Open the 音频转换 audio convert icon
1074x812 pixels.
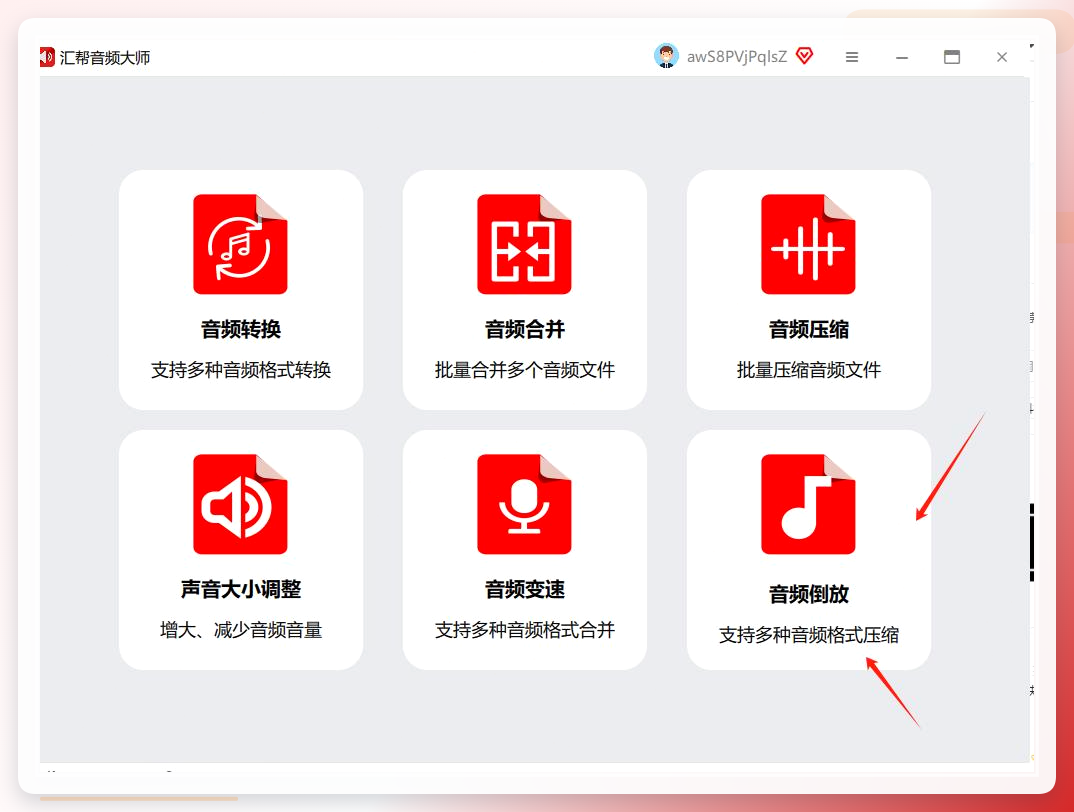coord(240,245)
